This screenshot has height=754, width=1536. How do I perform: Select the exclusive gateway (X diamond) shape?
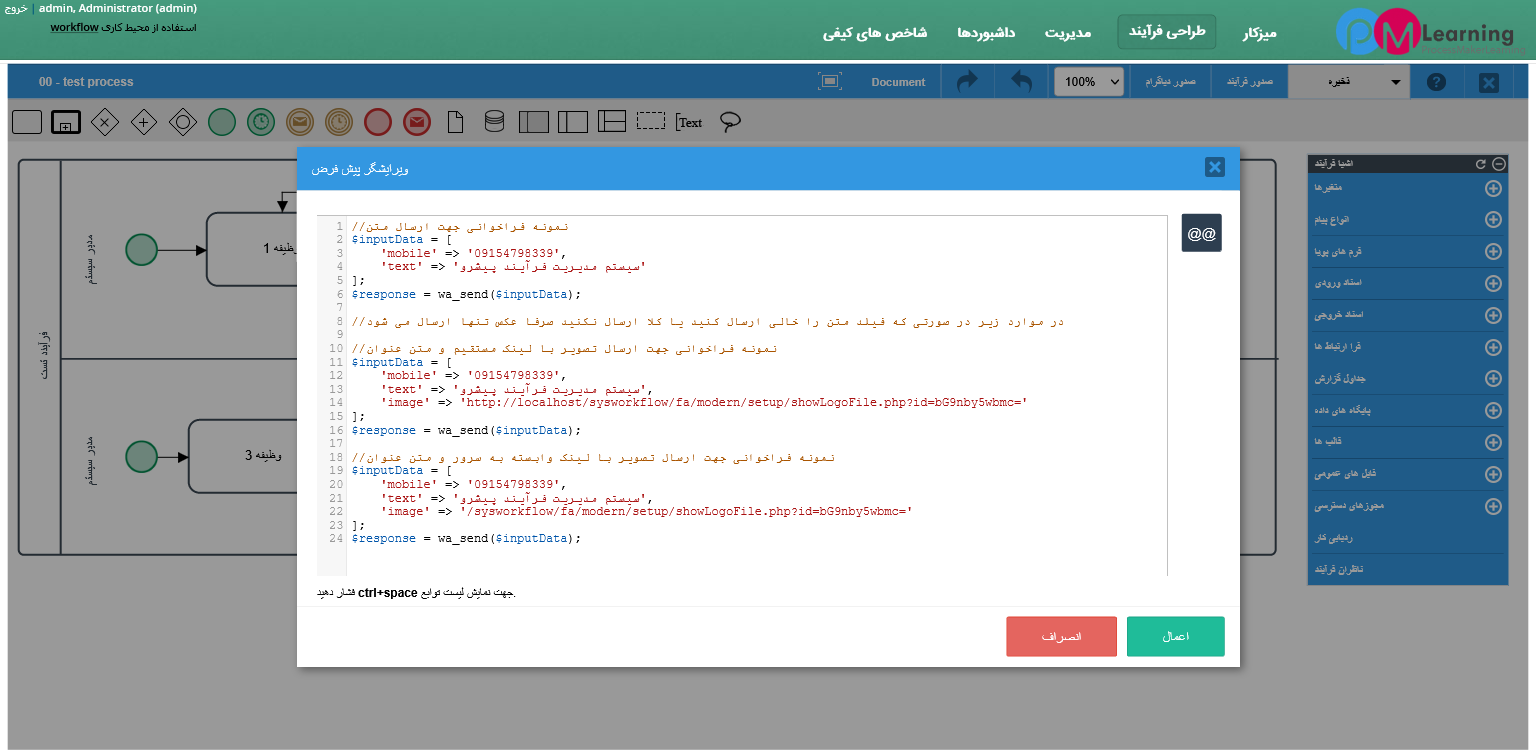[x=105, y=122]
